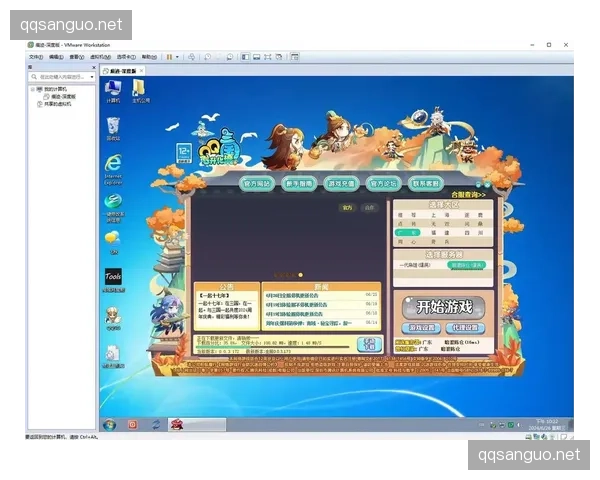This screenshot has height=480, width=600.
Task: Open the 查看 menu in VMware
Action: (x=77, y=57)
